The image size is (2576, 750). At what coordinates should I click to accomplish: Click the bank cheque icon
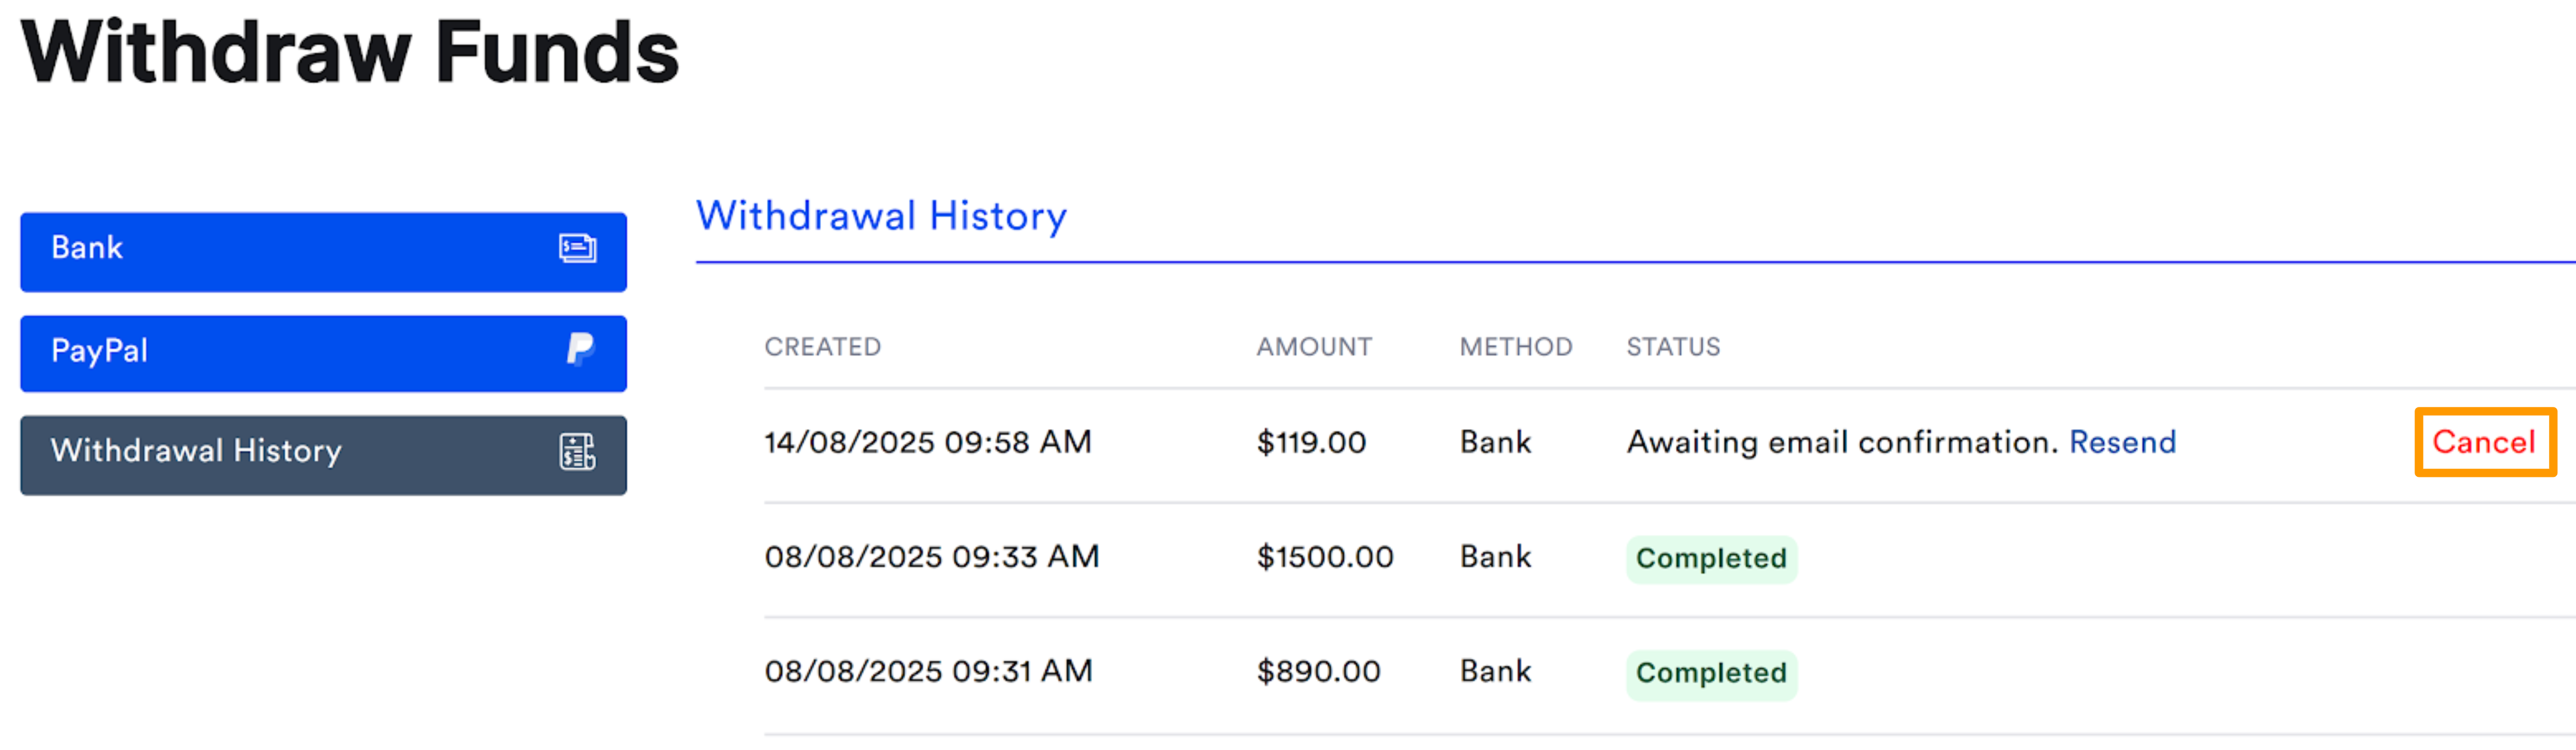[x=577, y=248]
